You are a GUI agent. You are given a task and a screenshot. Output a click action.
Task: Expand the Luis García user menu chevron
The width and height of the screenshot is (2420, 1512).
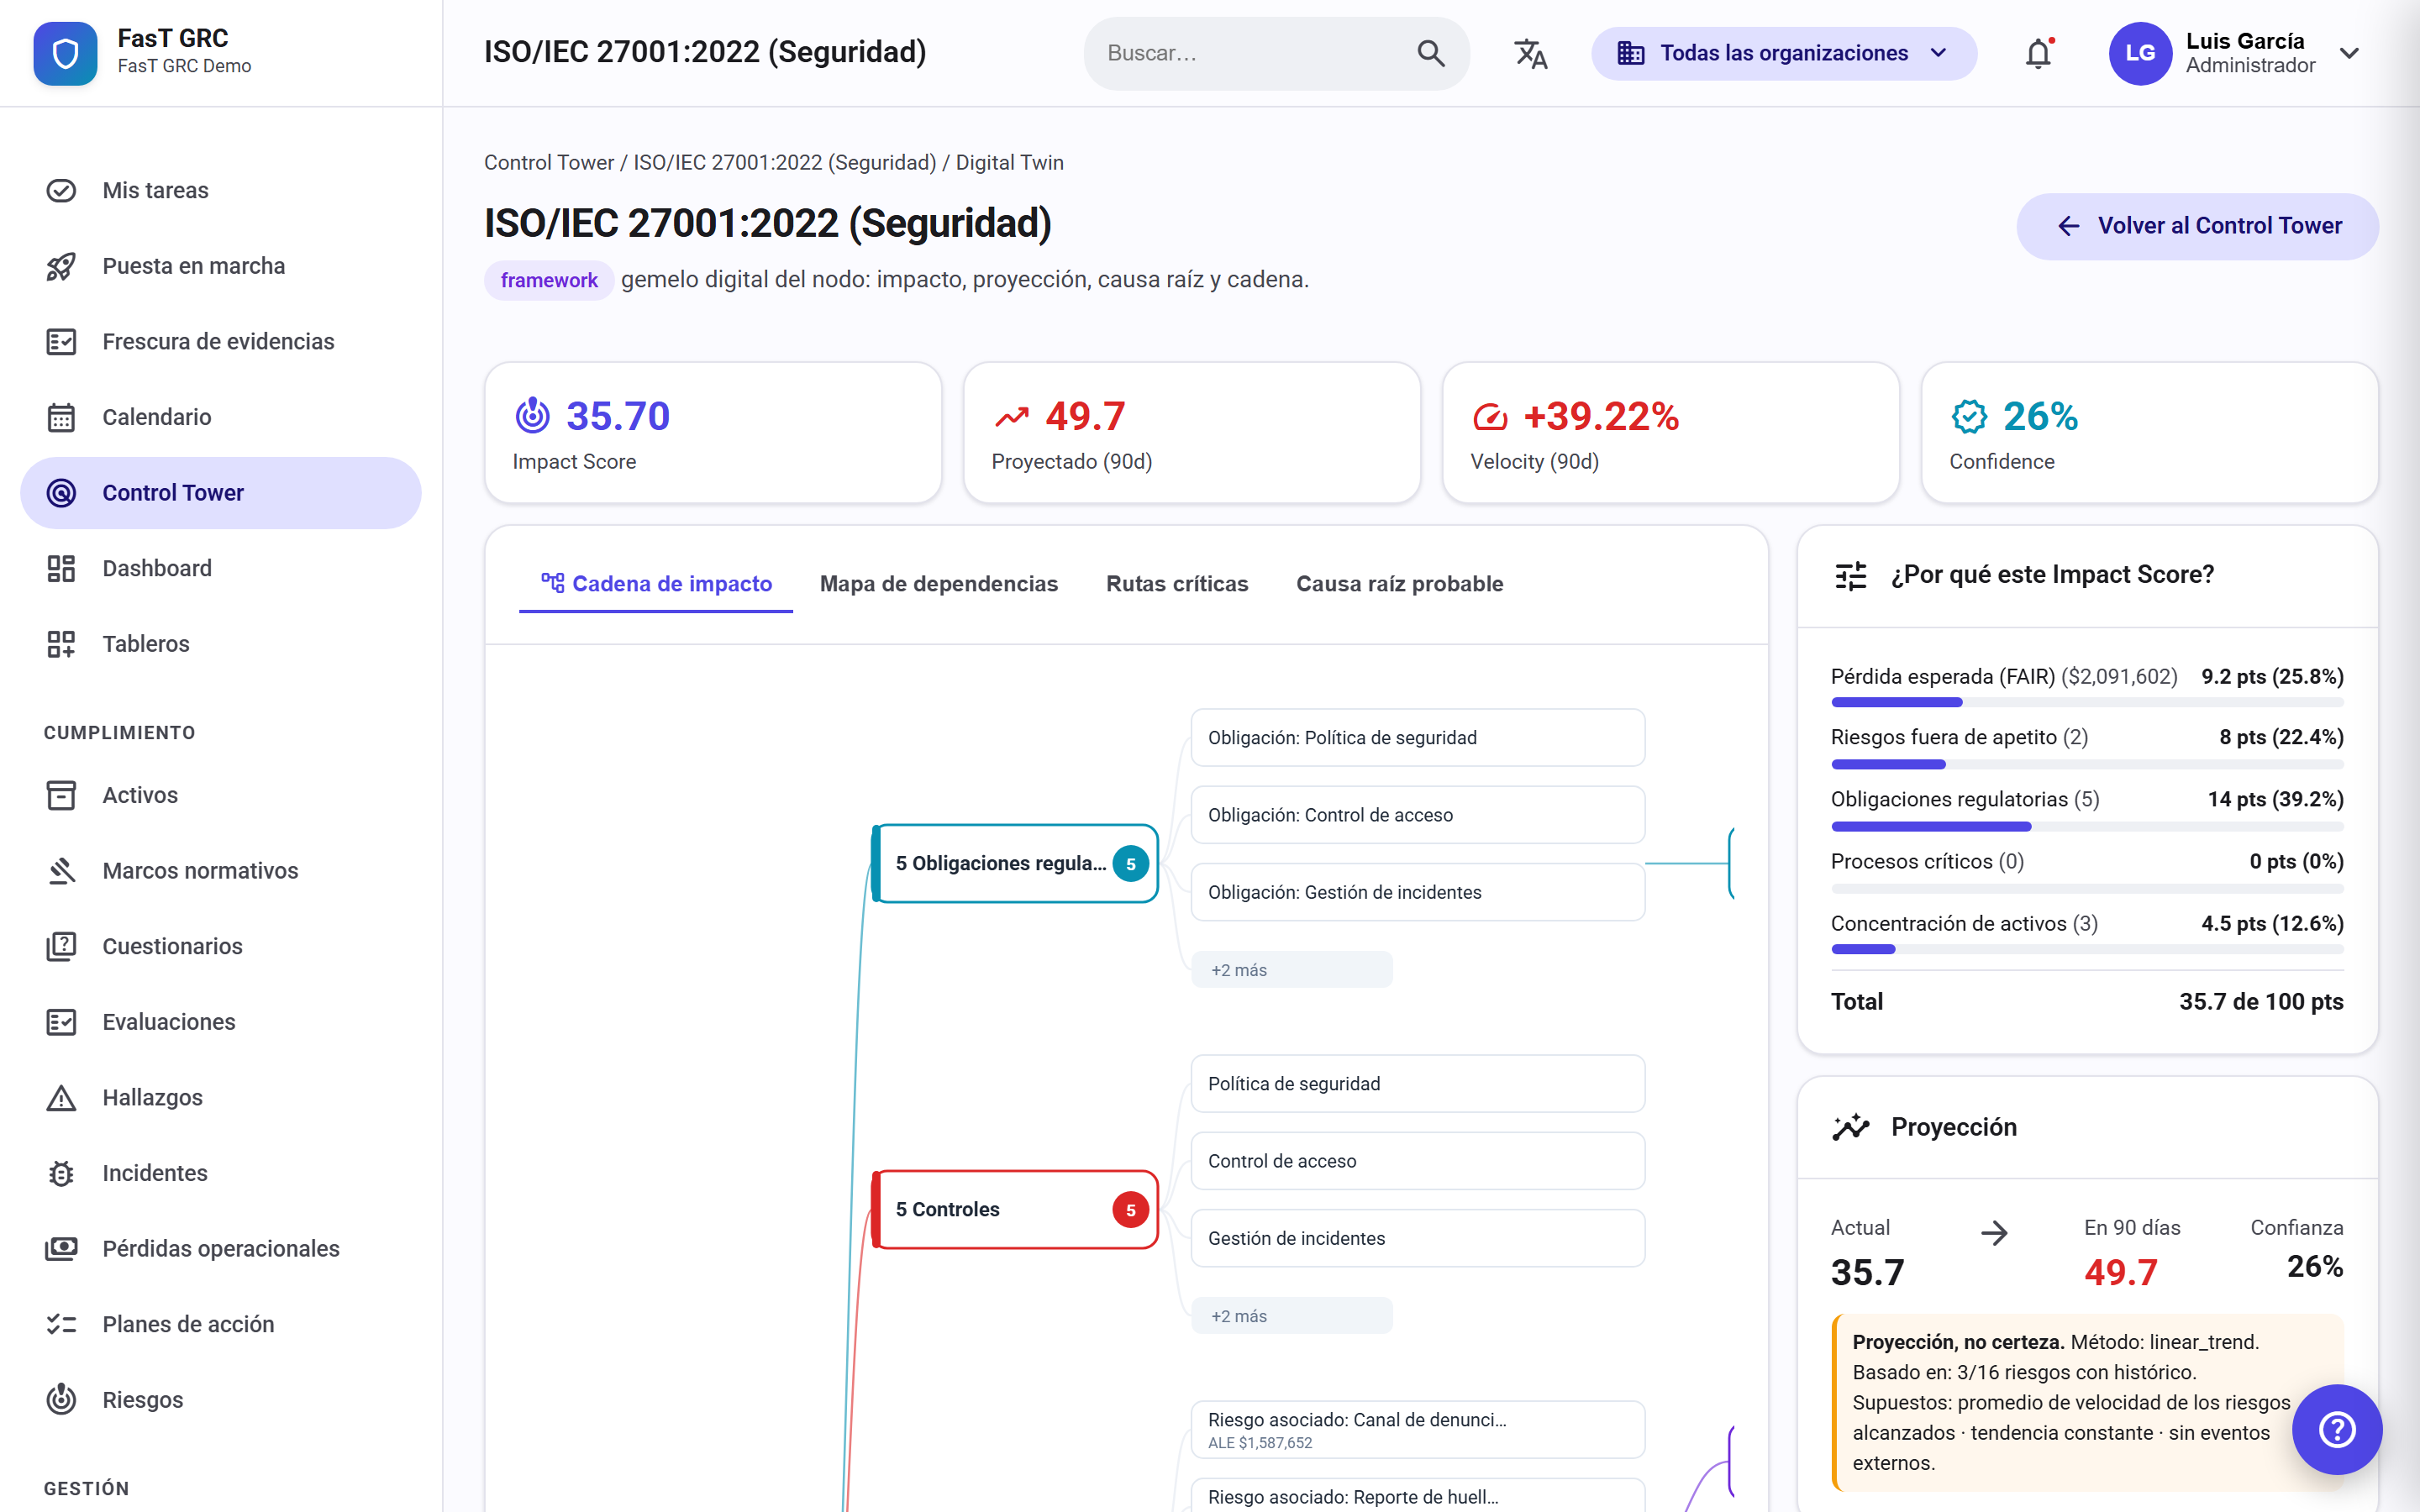point(2349,53)
